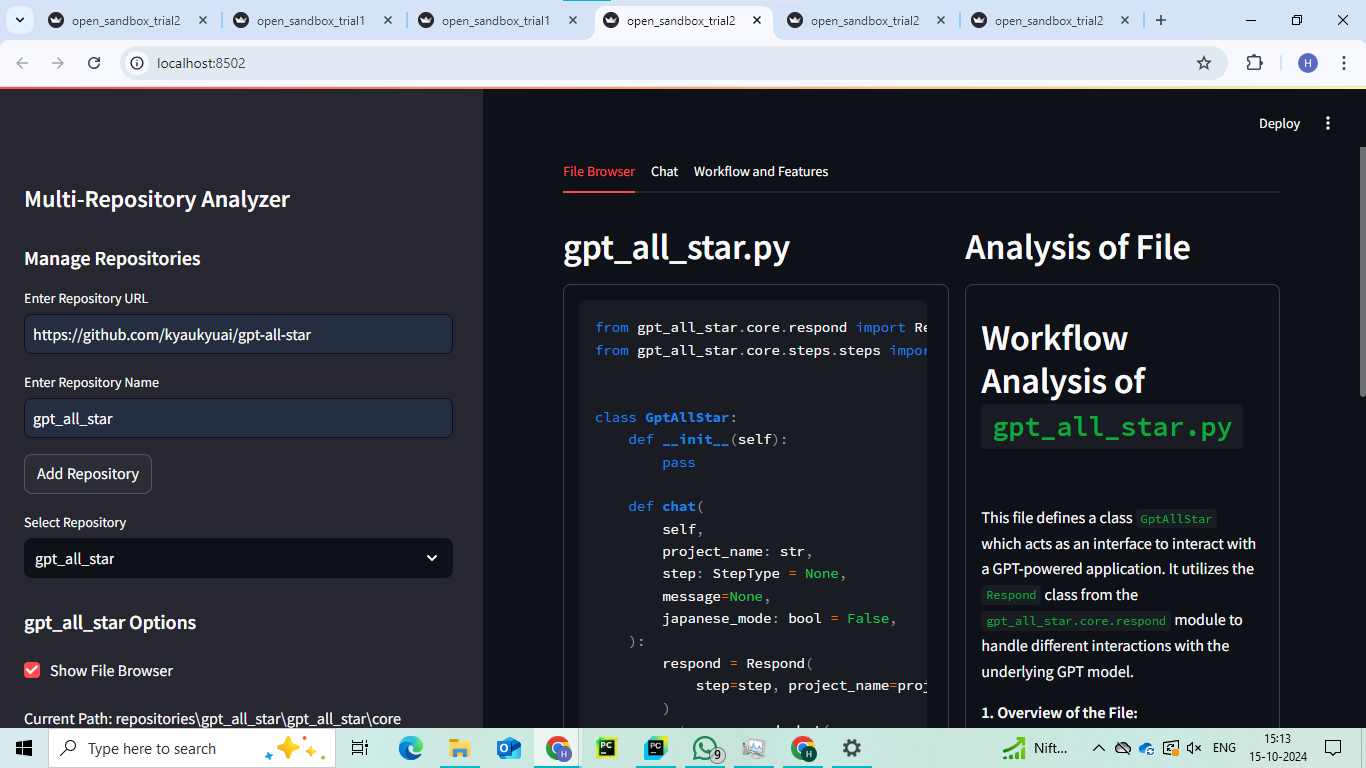Click the Add Repository button
Screen dimensions: 1366x768
pyautogui.click(x=88, y=474)
